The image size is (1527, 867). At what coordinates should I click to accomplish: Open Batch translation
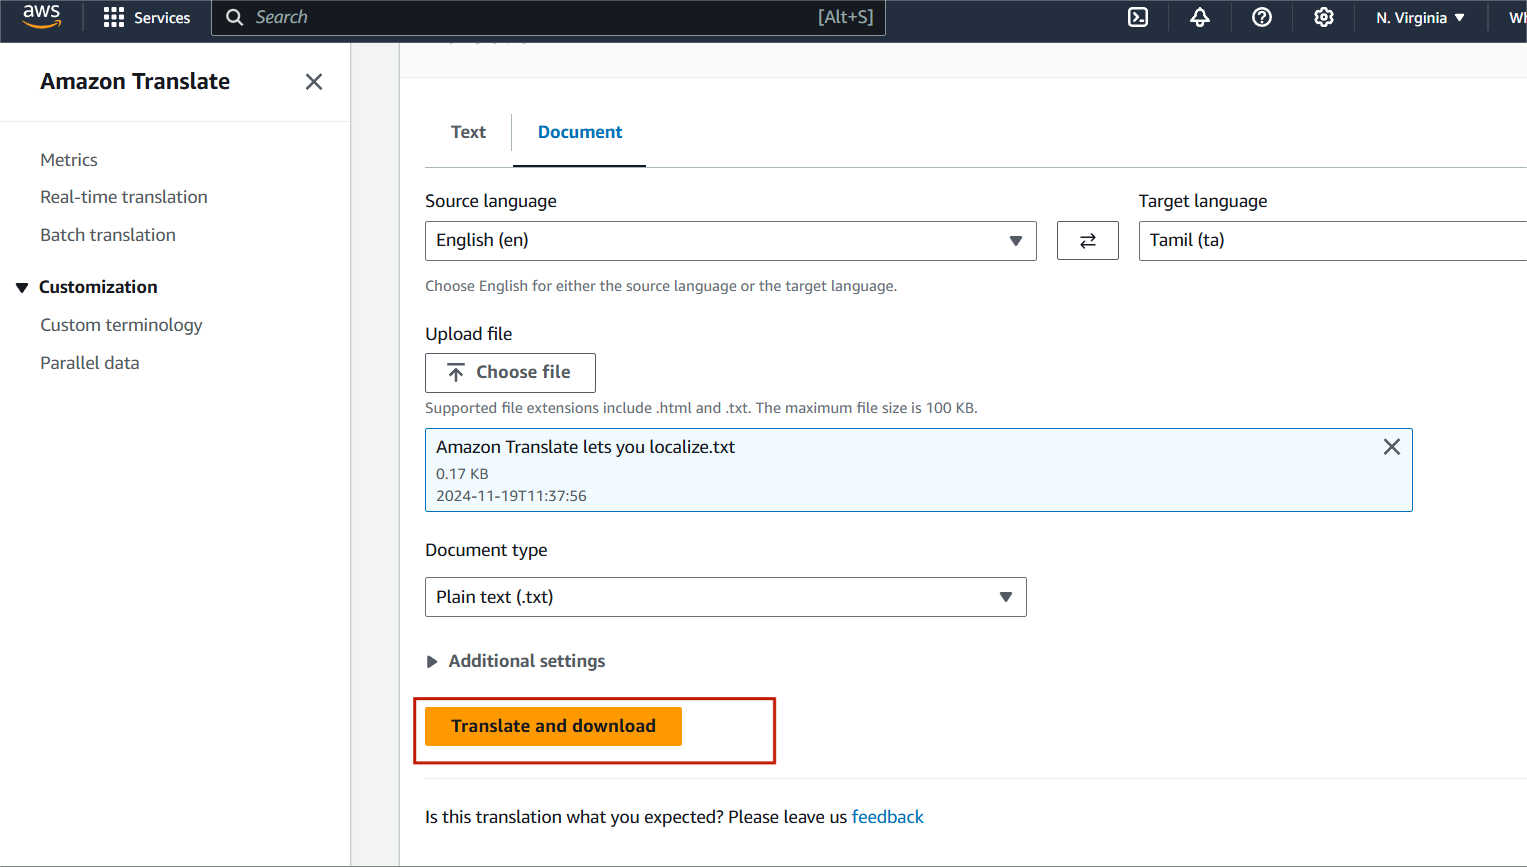(108, 235)
